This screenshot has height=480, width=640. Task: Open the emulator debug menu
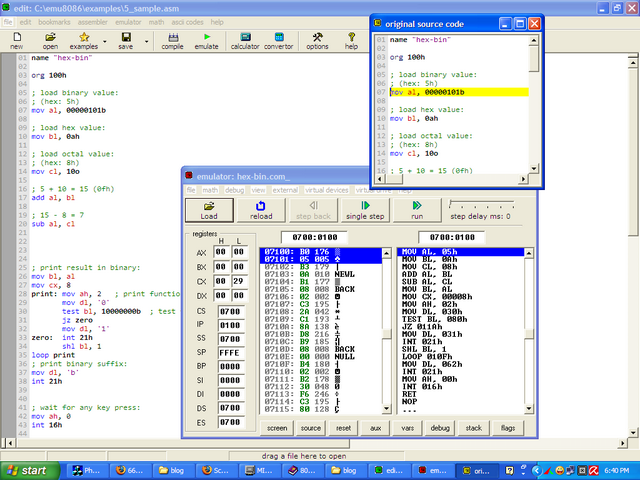[234, 190]
